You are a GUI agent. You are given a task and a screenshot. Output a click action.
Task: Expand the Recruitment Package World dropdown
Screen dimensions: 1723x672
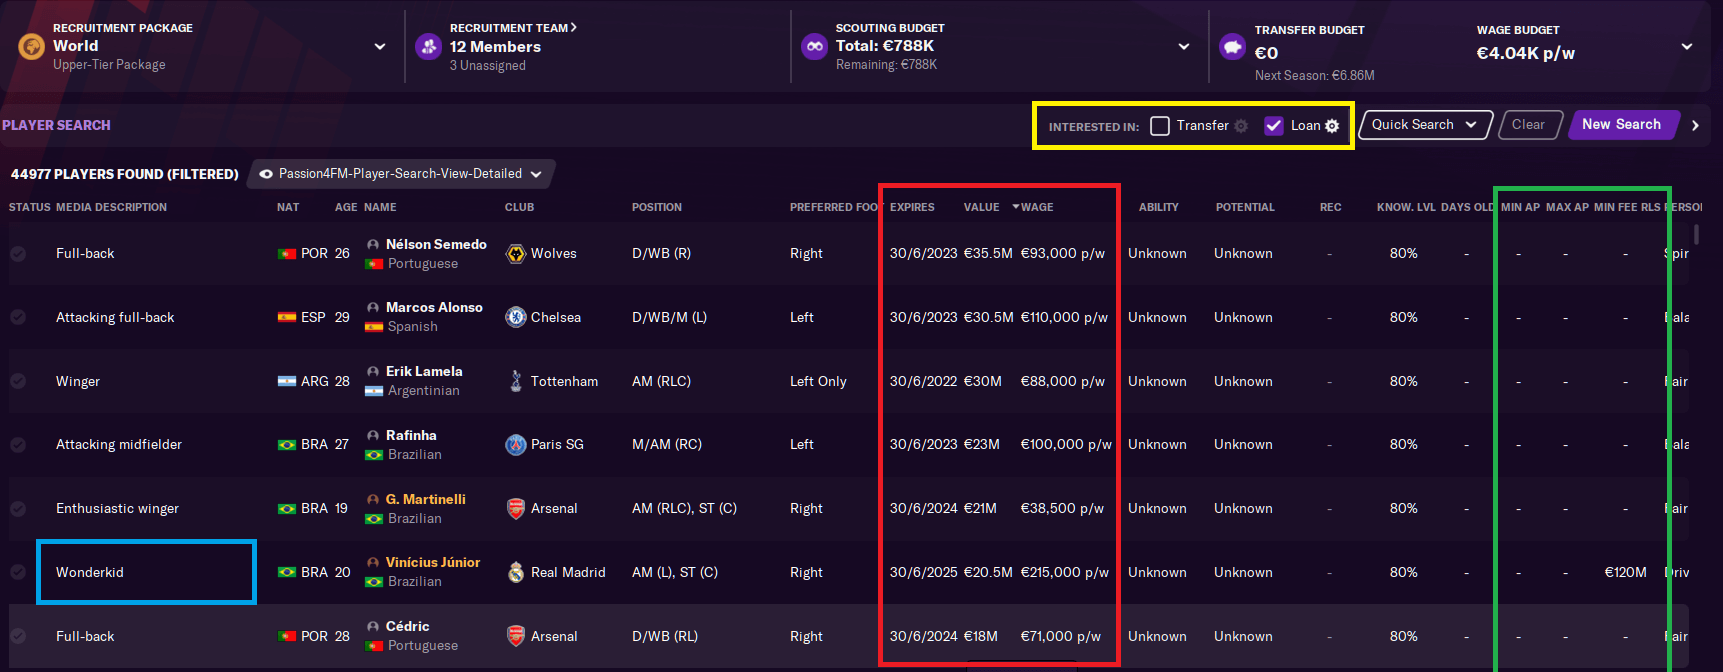click(x=380, y=47)
